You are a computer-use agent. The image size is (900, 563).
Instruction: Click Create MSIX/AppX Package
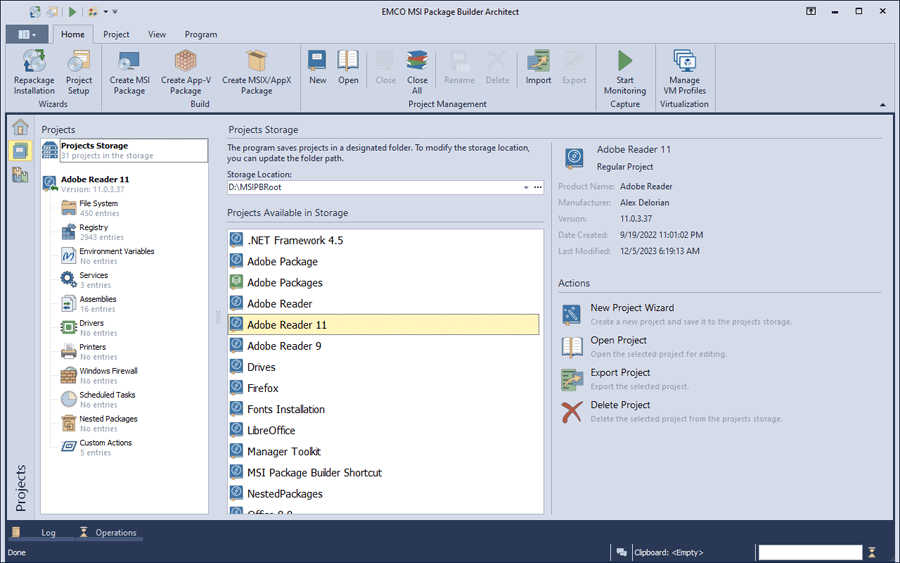257,72
